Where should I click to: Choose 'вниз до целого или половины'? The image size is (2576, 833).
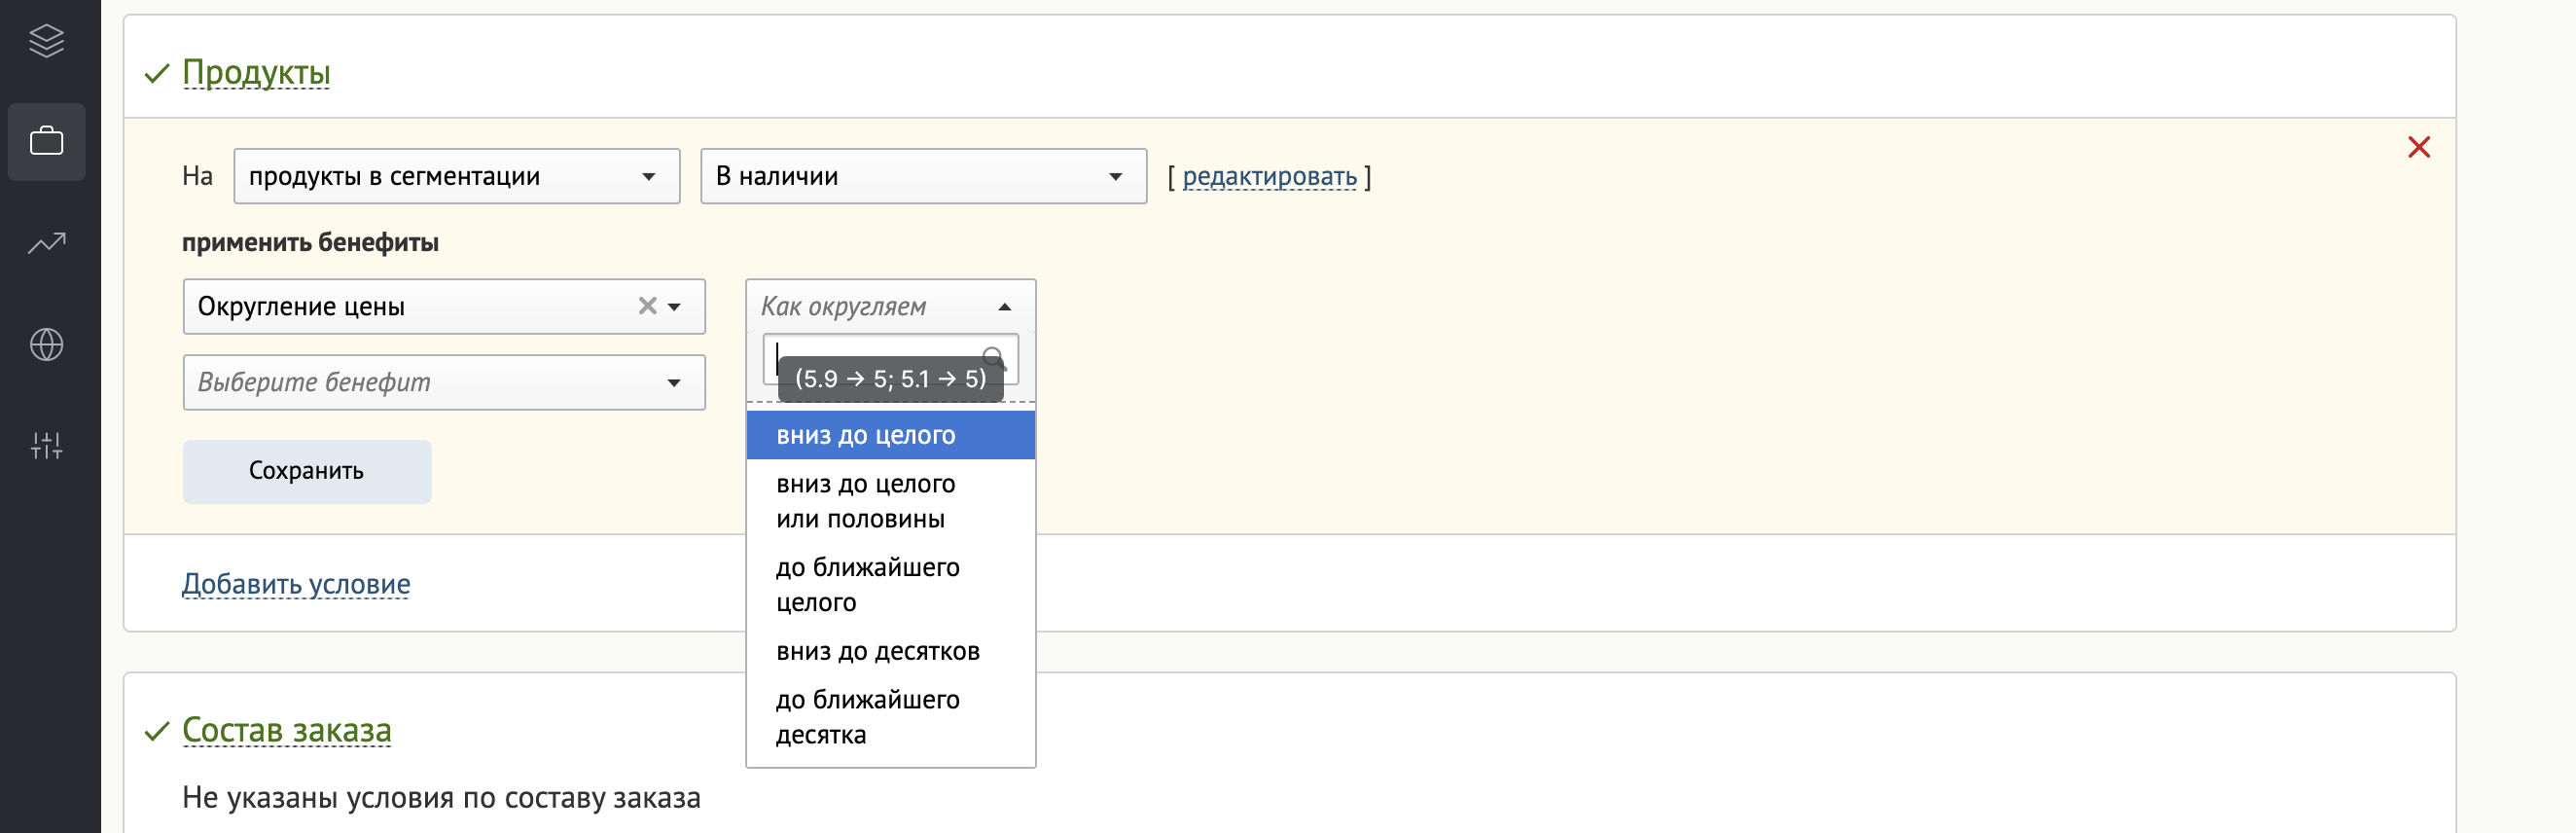[890, 501]
